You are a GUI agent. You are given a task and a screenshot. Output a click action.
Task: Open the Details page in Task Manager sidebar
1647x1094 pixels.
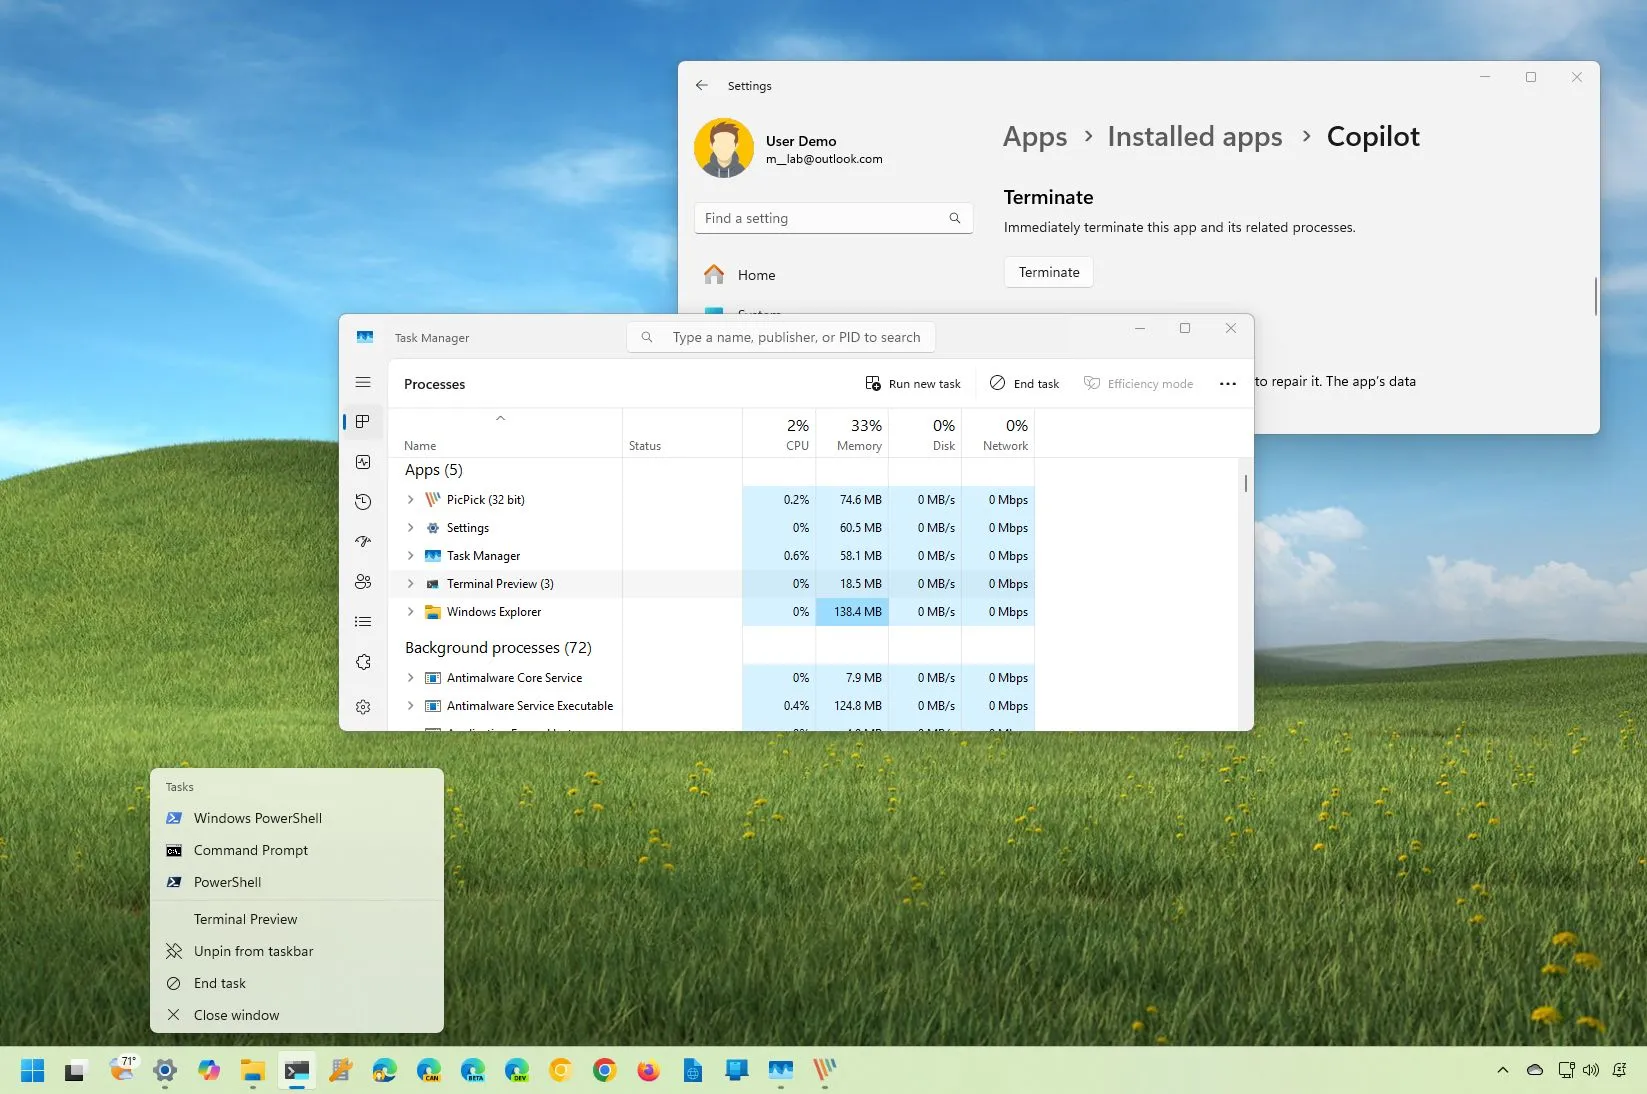pos(363,622)
